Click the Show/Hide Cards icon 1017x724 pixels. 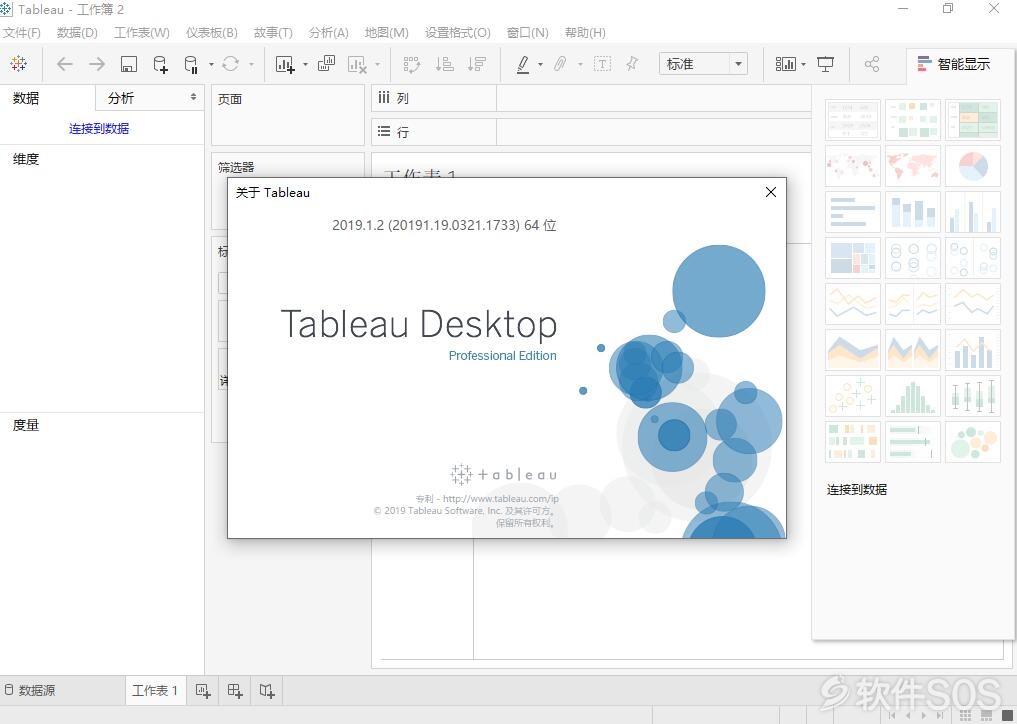(785, 64)
